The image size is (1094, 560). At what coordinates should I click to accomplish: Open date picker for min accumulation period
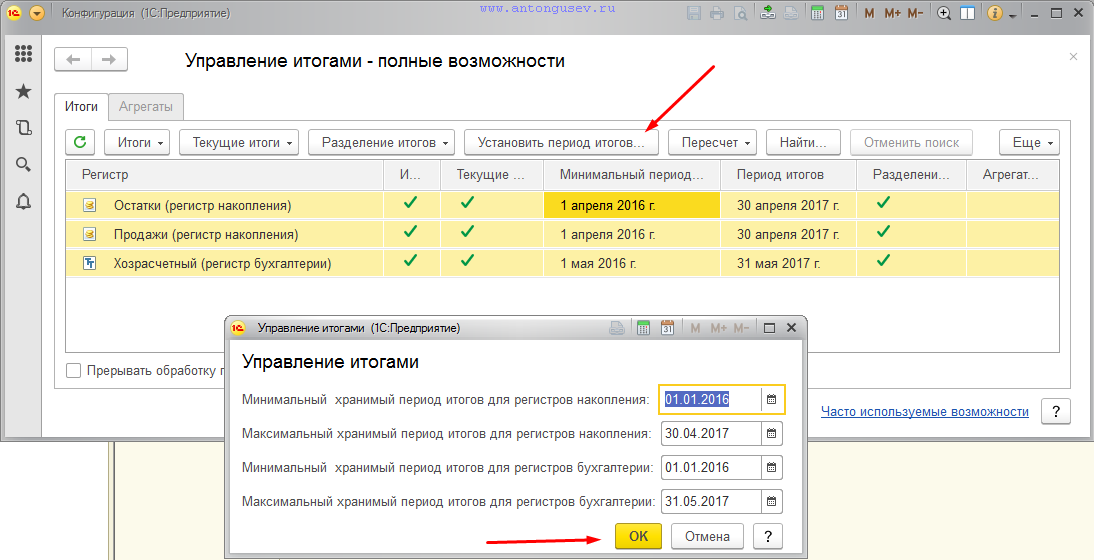click(772, 400)
